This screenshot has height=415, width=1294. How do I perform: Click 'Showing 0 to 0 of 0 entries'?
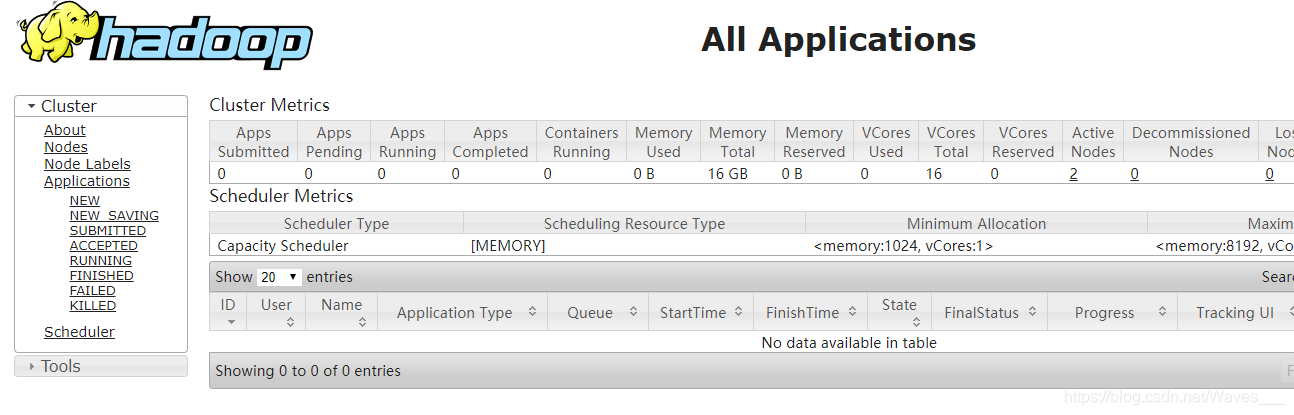pos(308,371)
